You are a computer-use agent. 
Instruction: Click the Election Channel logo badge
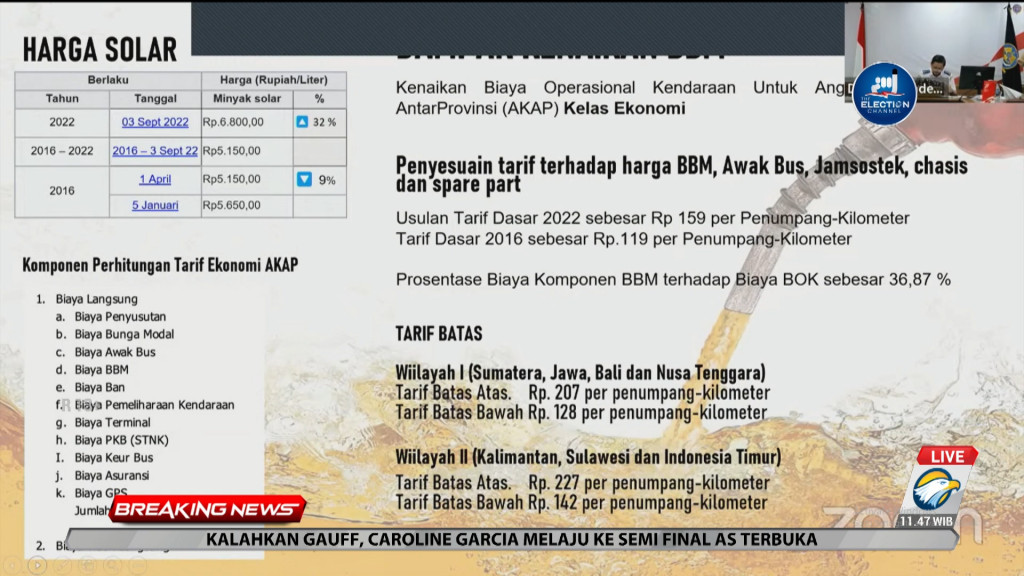tap(884, 94)
